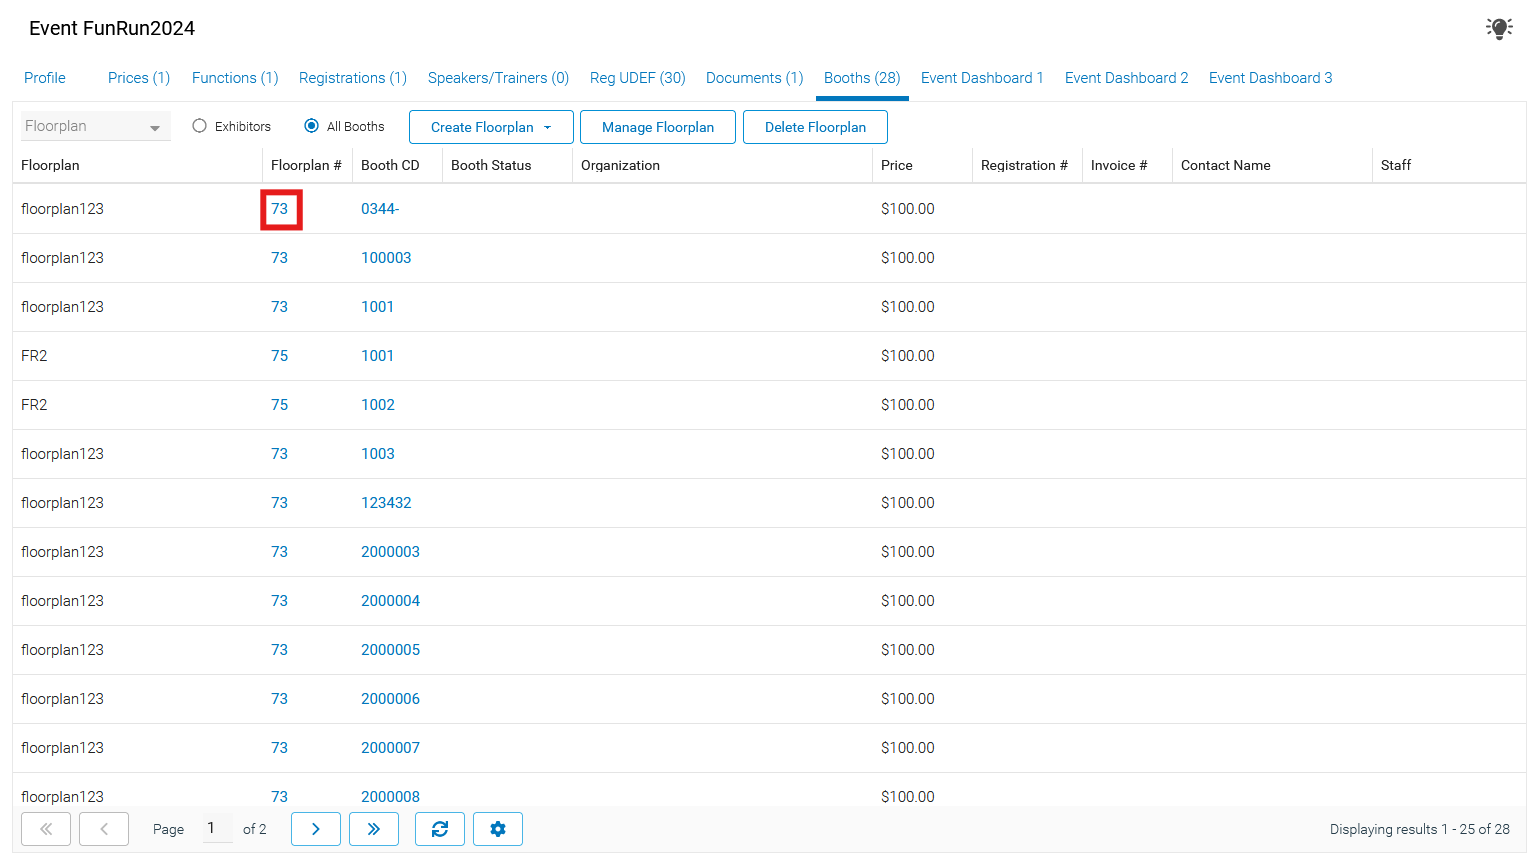Refresh the booths grid
Viewport: 1534px width, 860px height.
(440, 829)
